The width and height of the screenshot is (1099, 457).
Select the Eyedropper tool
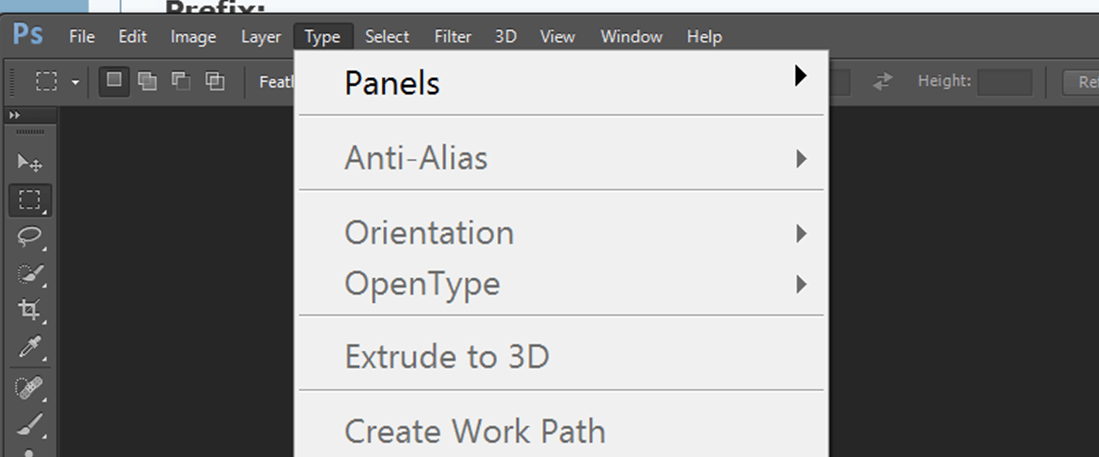(30, 348)
